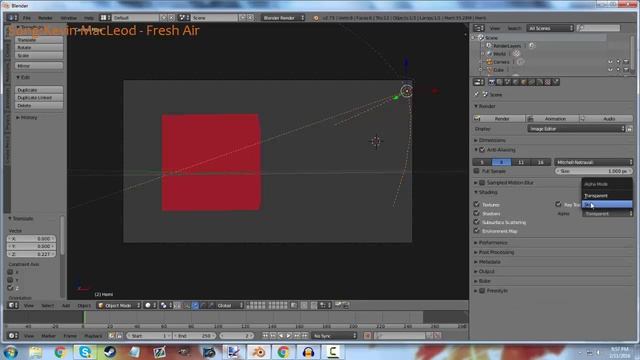Click the Animation render button
Screen dimensions: 640x360
(552, 118)
